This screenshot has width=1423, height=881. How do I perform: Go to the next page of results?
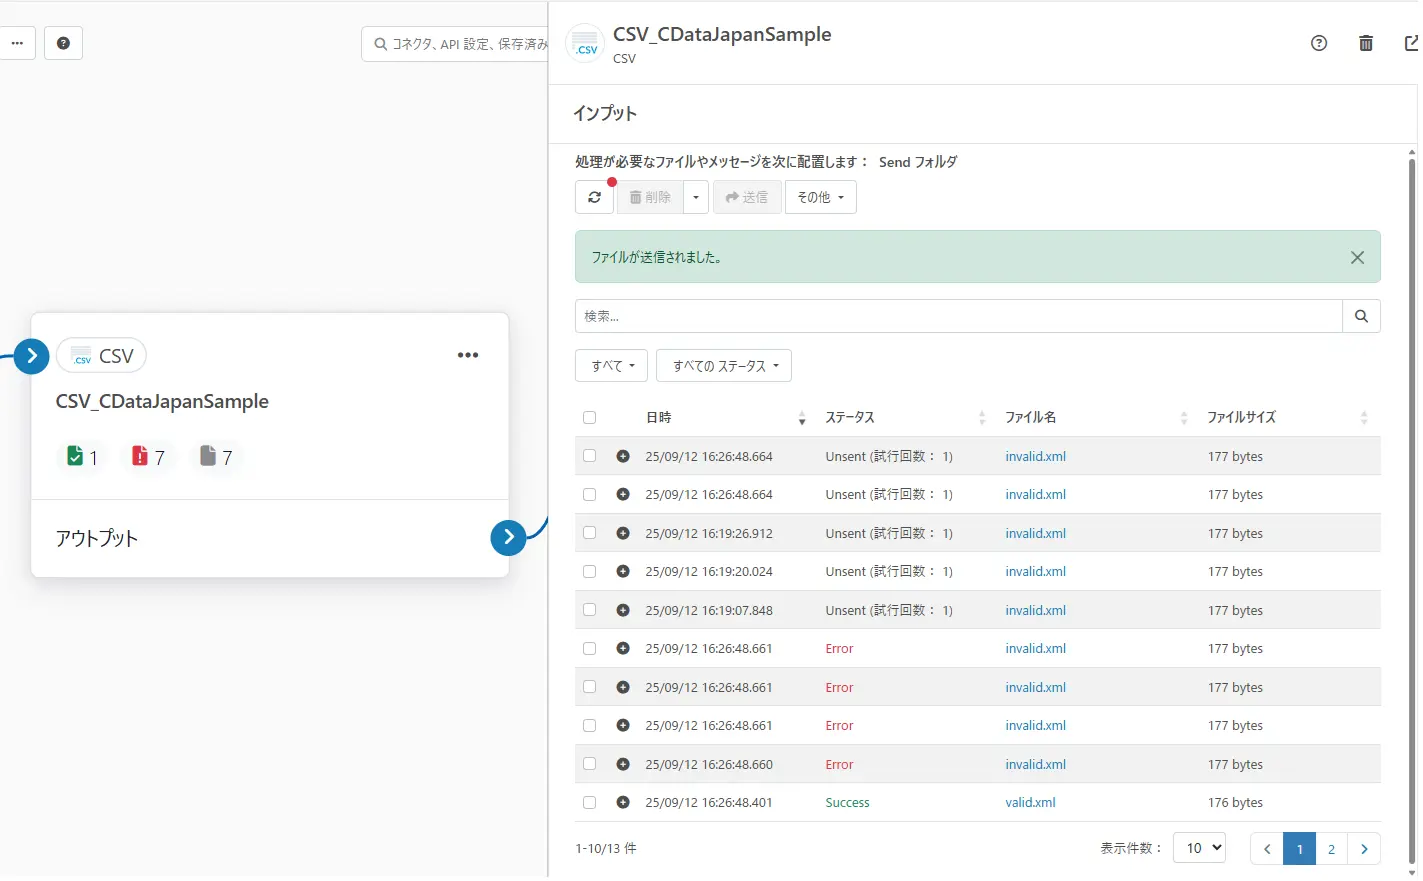coord(1364,848)
